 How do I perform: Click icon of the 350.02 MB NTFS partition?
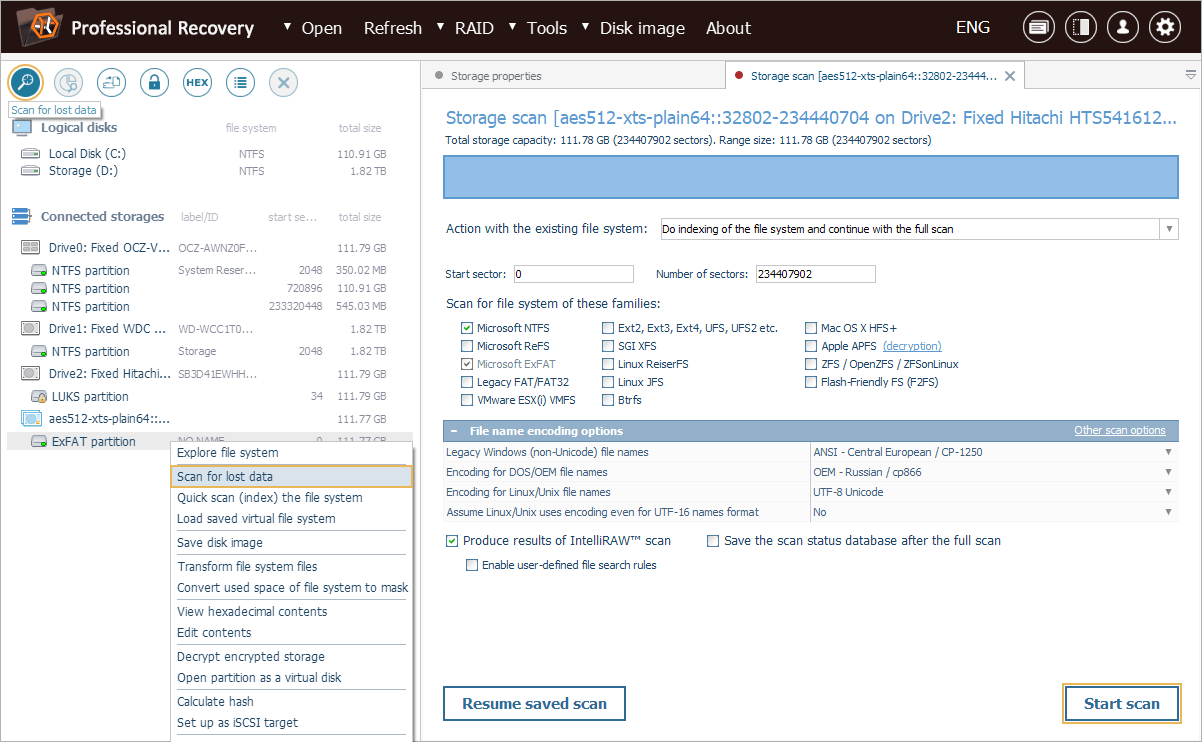tap(40, 271)
